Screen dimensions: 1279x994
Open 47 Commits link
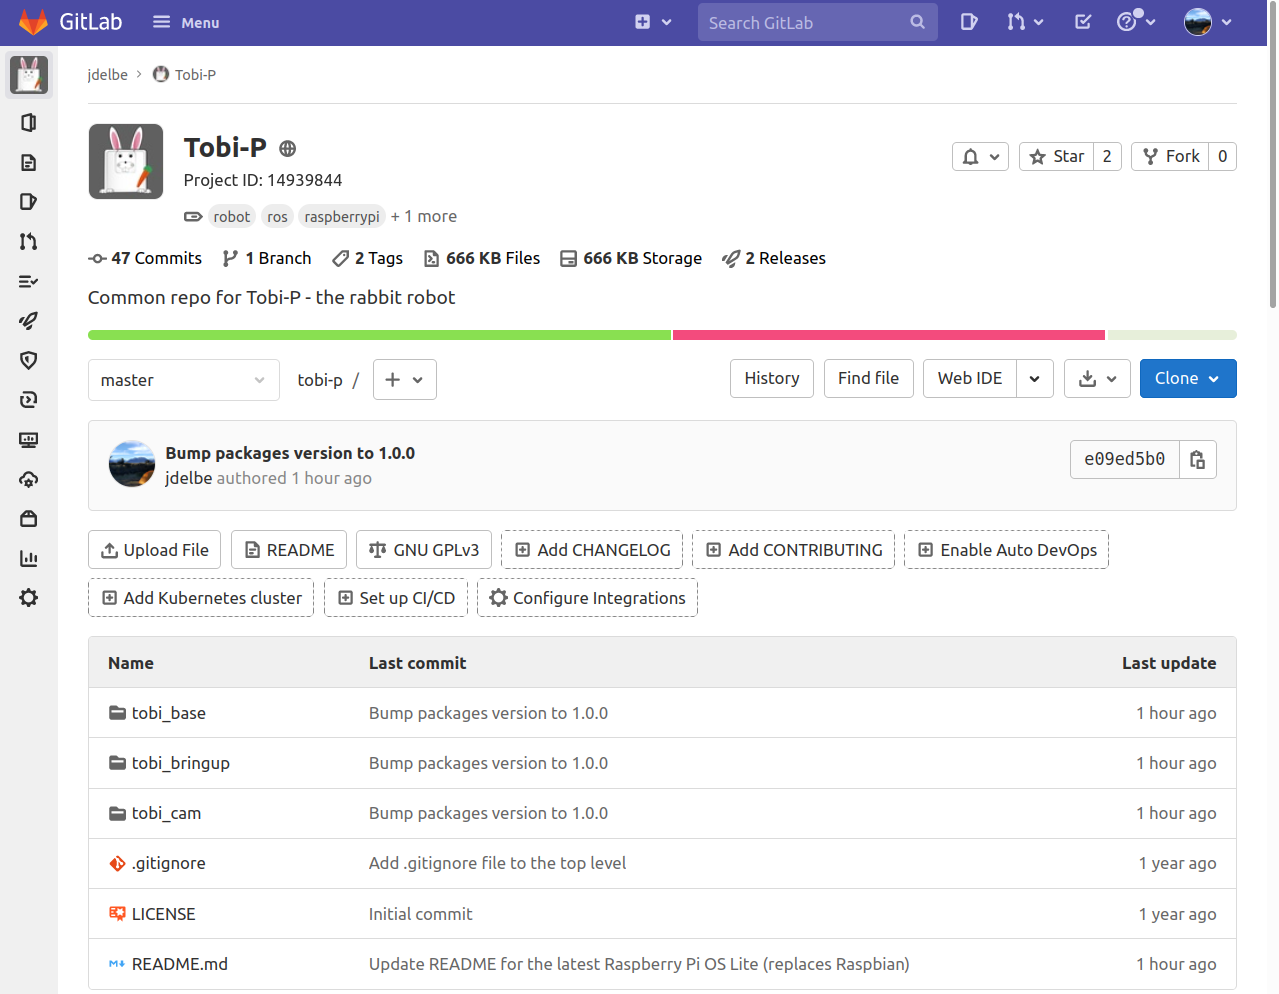coord(145,258)
